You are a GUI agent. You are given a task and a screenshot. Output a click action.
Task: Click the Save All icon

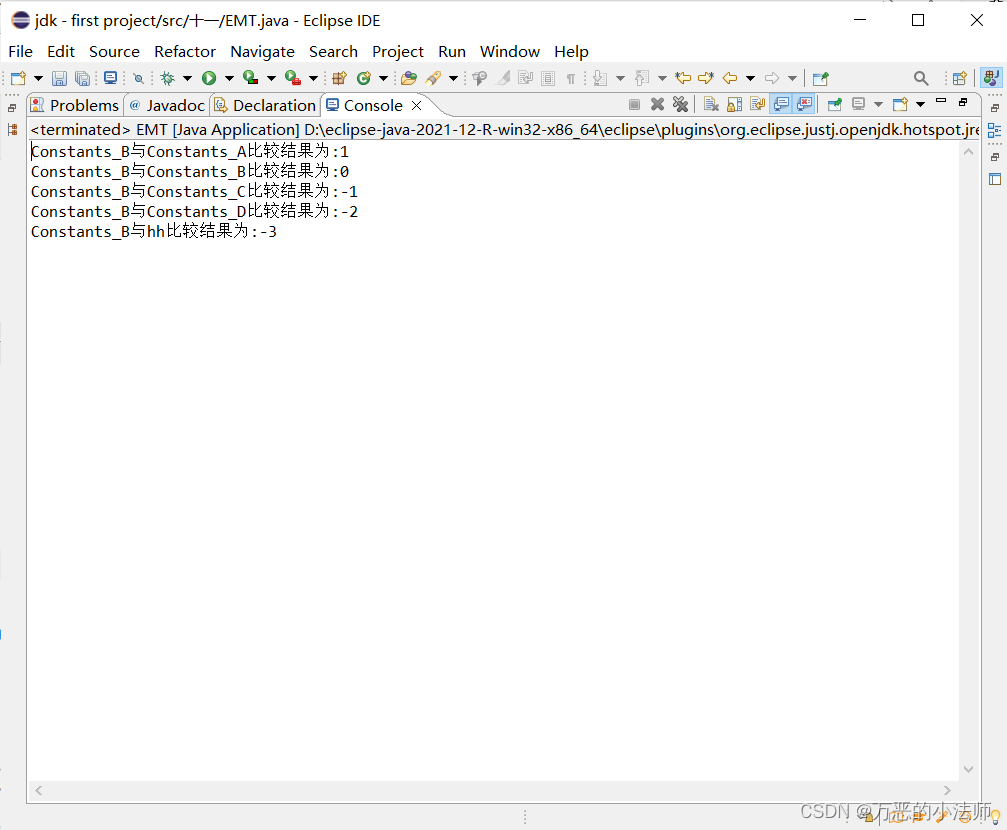point(82,78)
